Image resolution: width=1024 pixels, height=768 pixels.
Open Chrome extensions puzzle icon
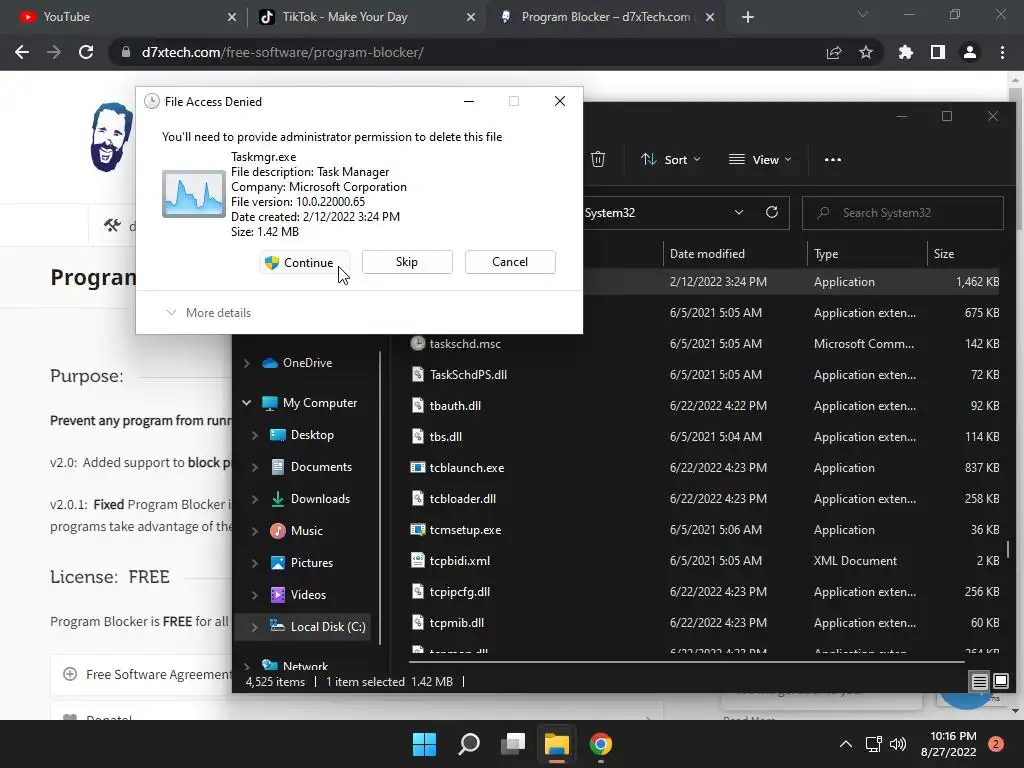(x=906, y=52)
